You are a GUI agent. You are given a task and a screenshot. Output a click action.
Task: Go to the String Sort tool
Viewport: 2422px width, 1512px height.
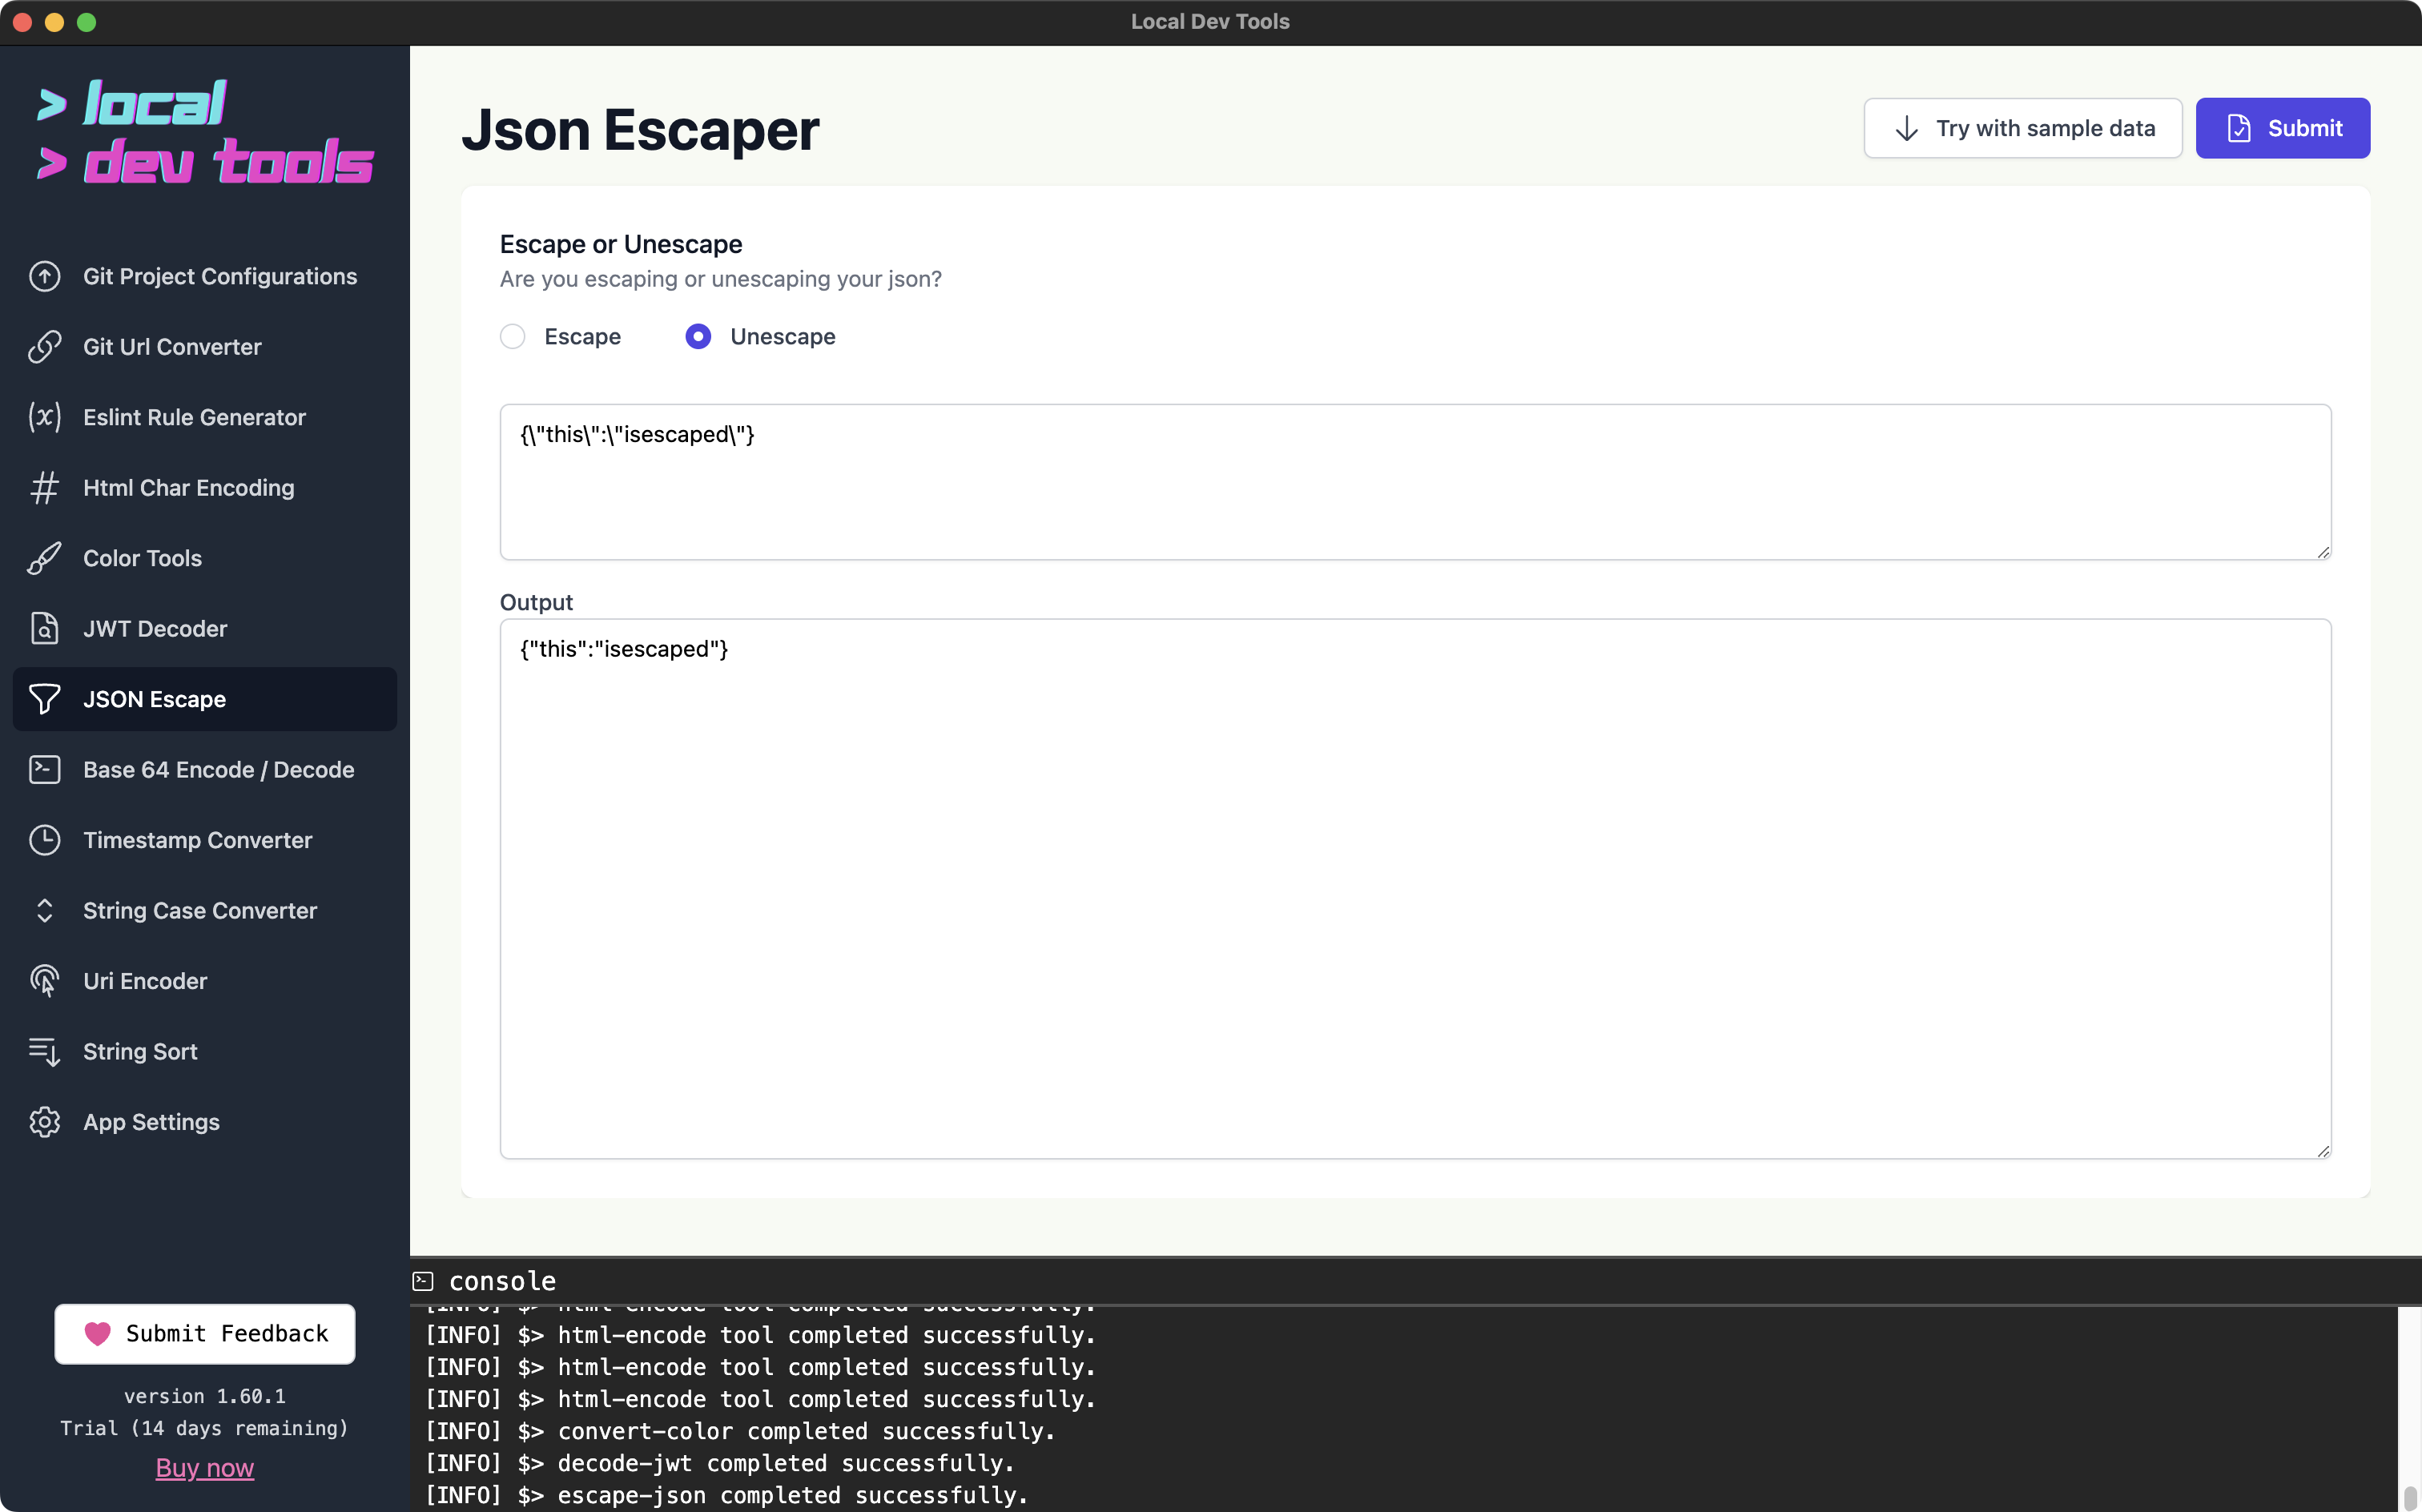205,1052
